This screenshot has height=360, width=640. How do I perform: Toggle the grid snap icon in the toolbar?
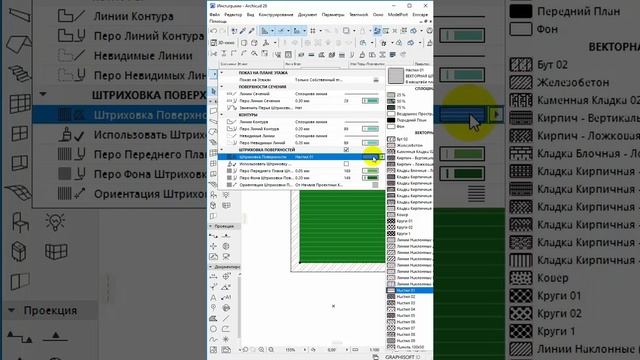click(x=313, y=31)
